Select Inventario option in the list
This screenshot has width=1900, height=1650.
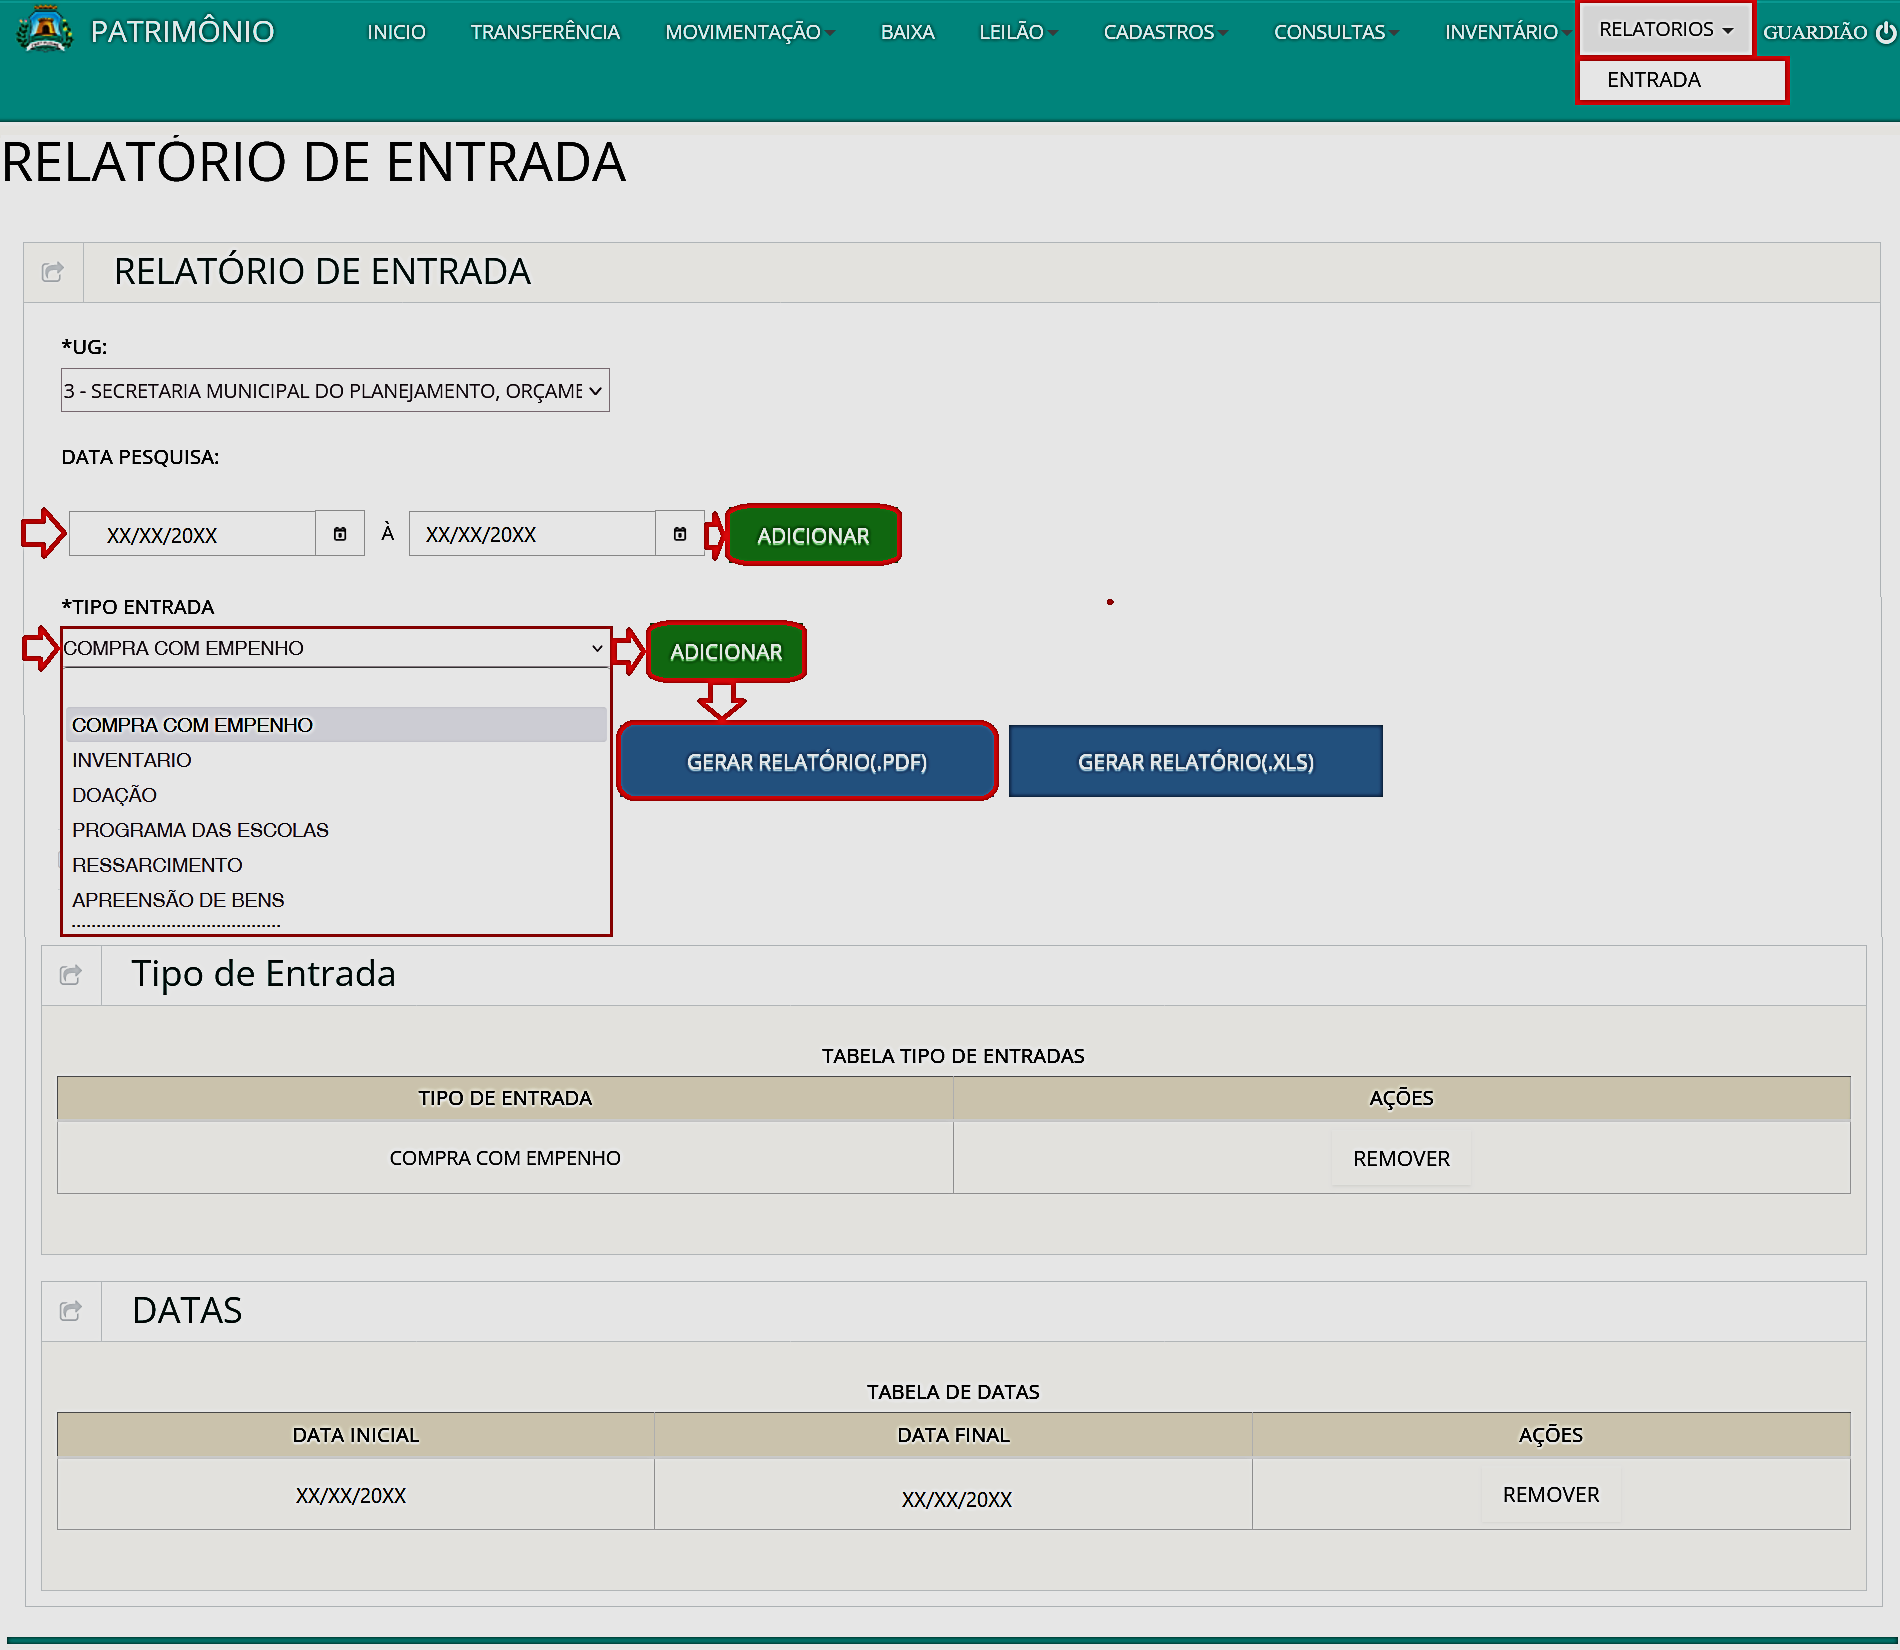click(336, 760)
